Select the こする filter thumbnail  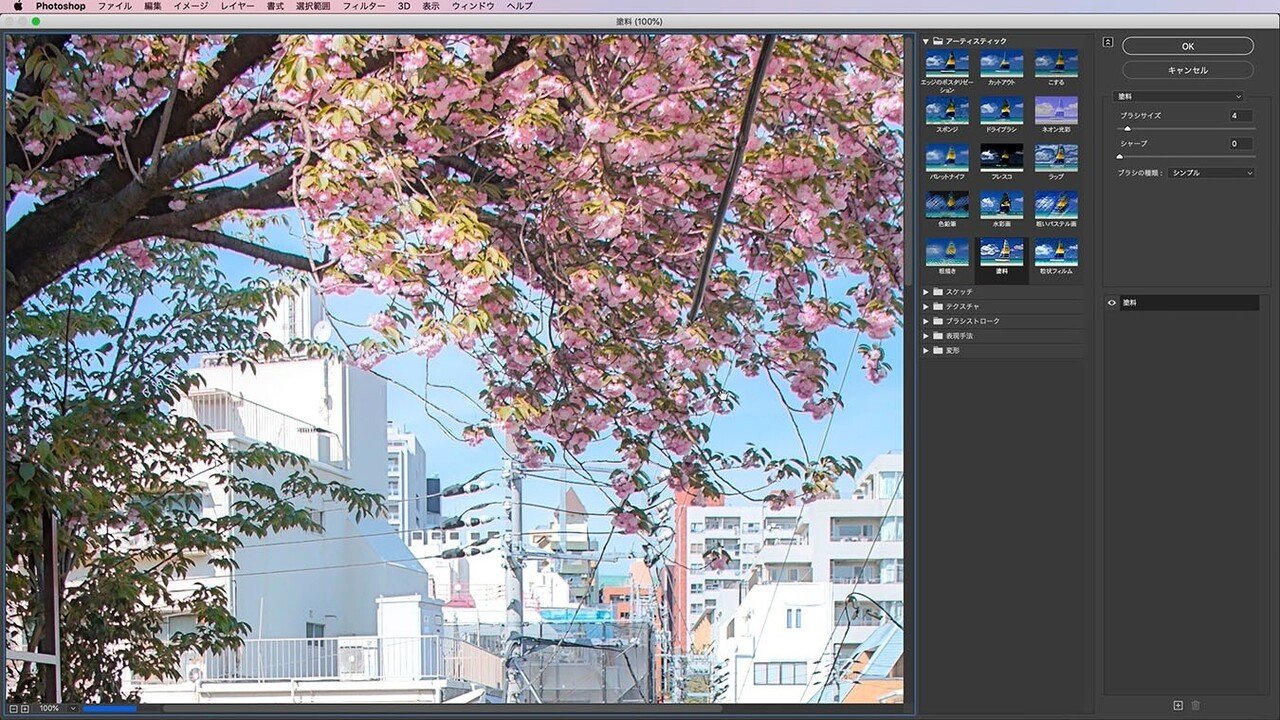tap(1056, 63)
